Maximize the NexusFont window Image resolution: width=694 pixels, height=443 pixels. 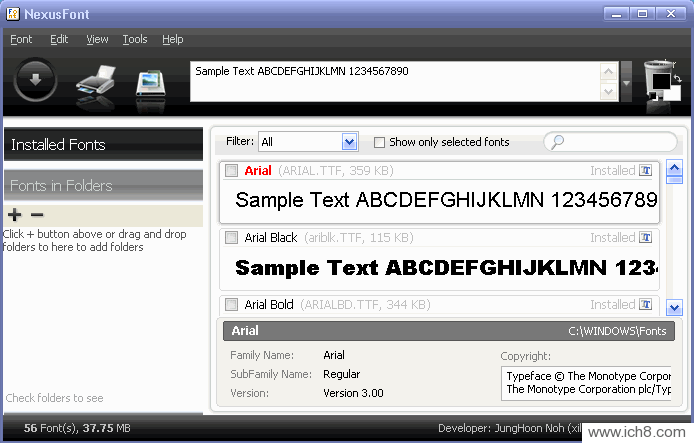click(643, 14)
